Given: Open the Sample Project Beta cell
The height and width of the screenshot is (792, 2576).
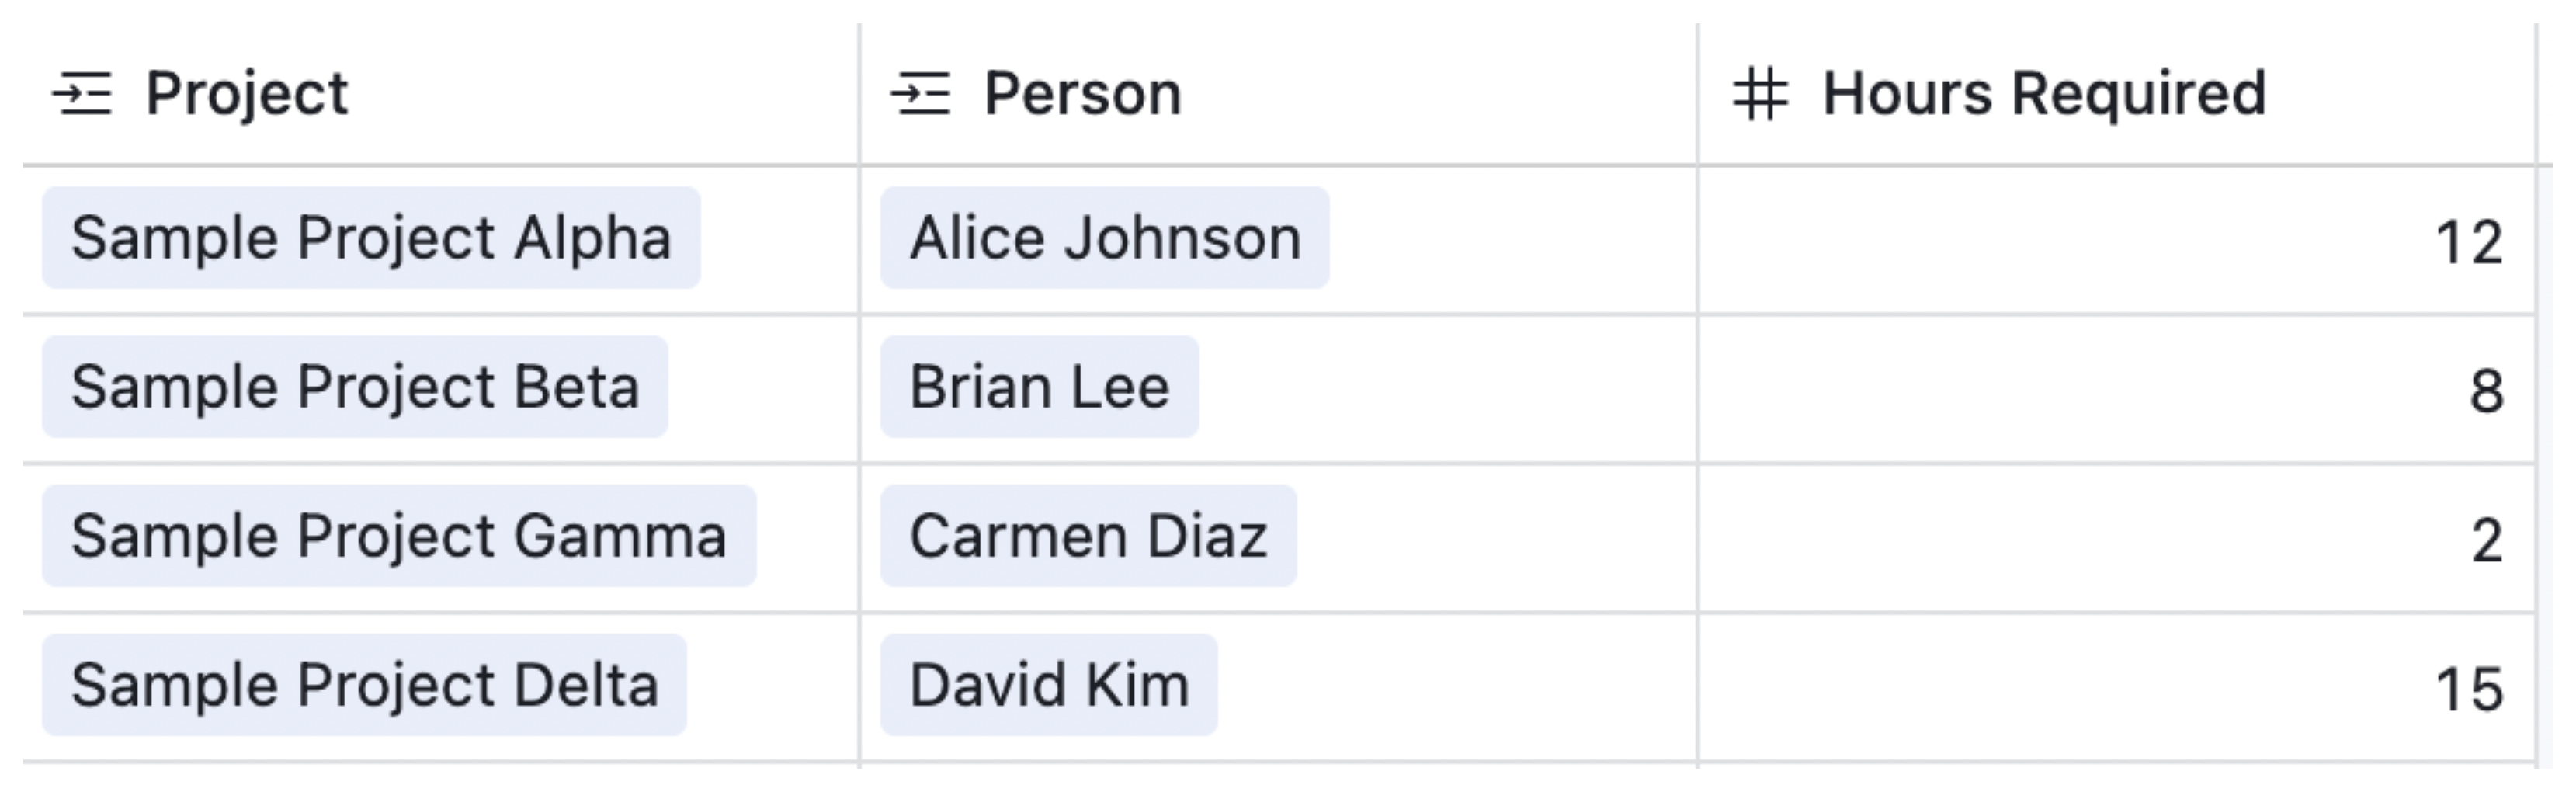Looking at the screenshot, I should [353, 387].
